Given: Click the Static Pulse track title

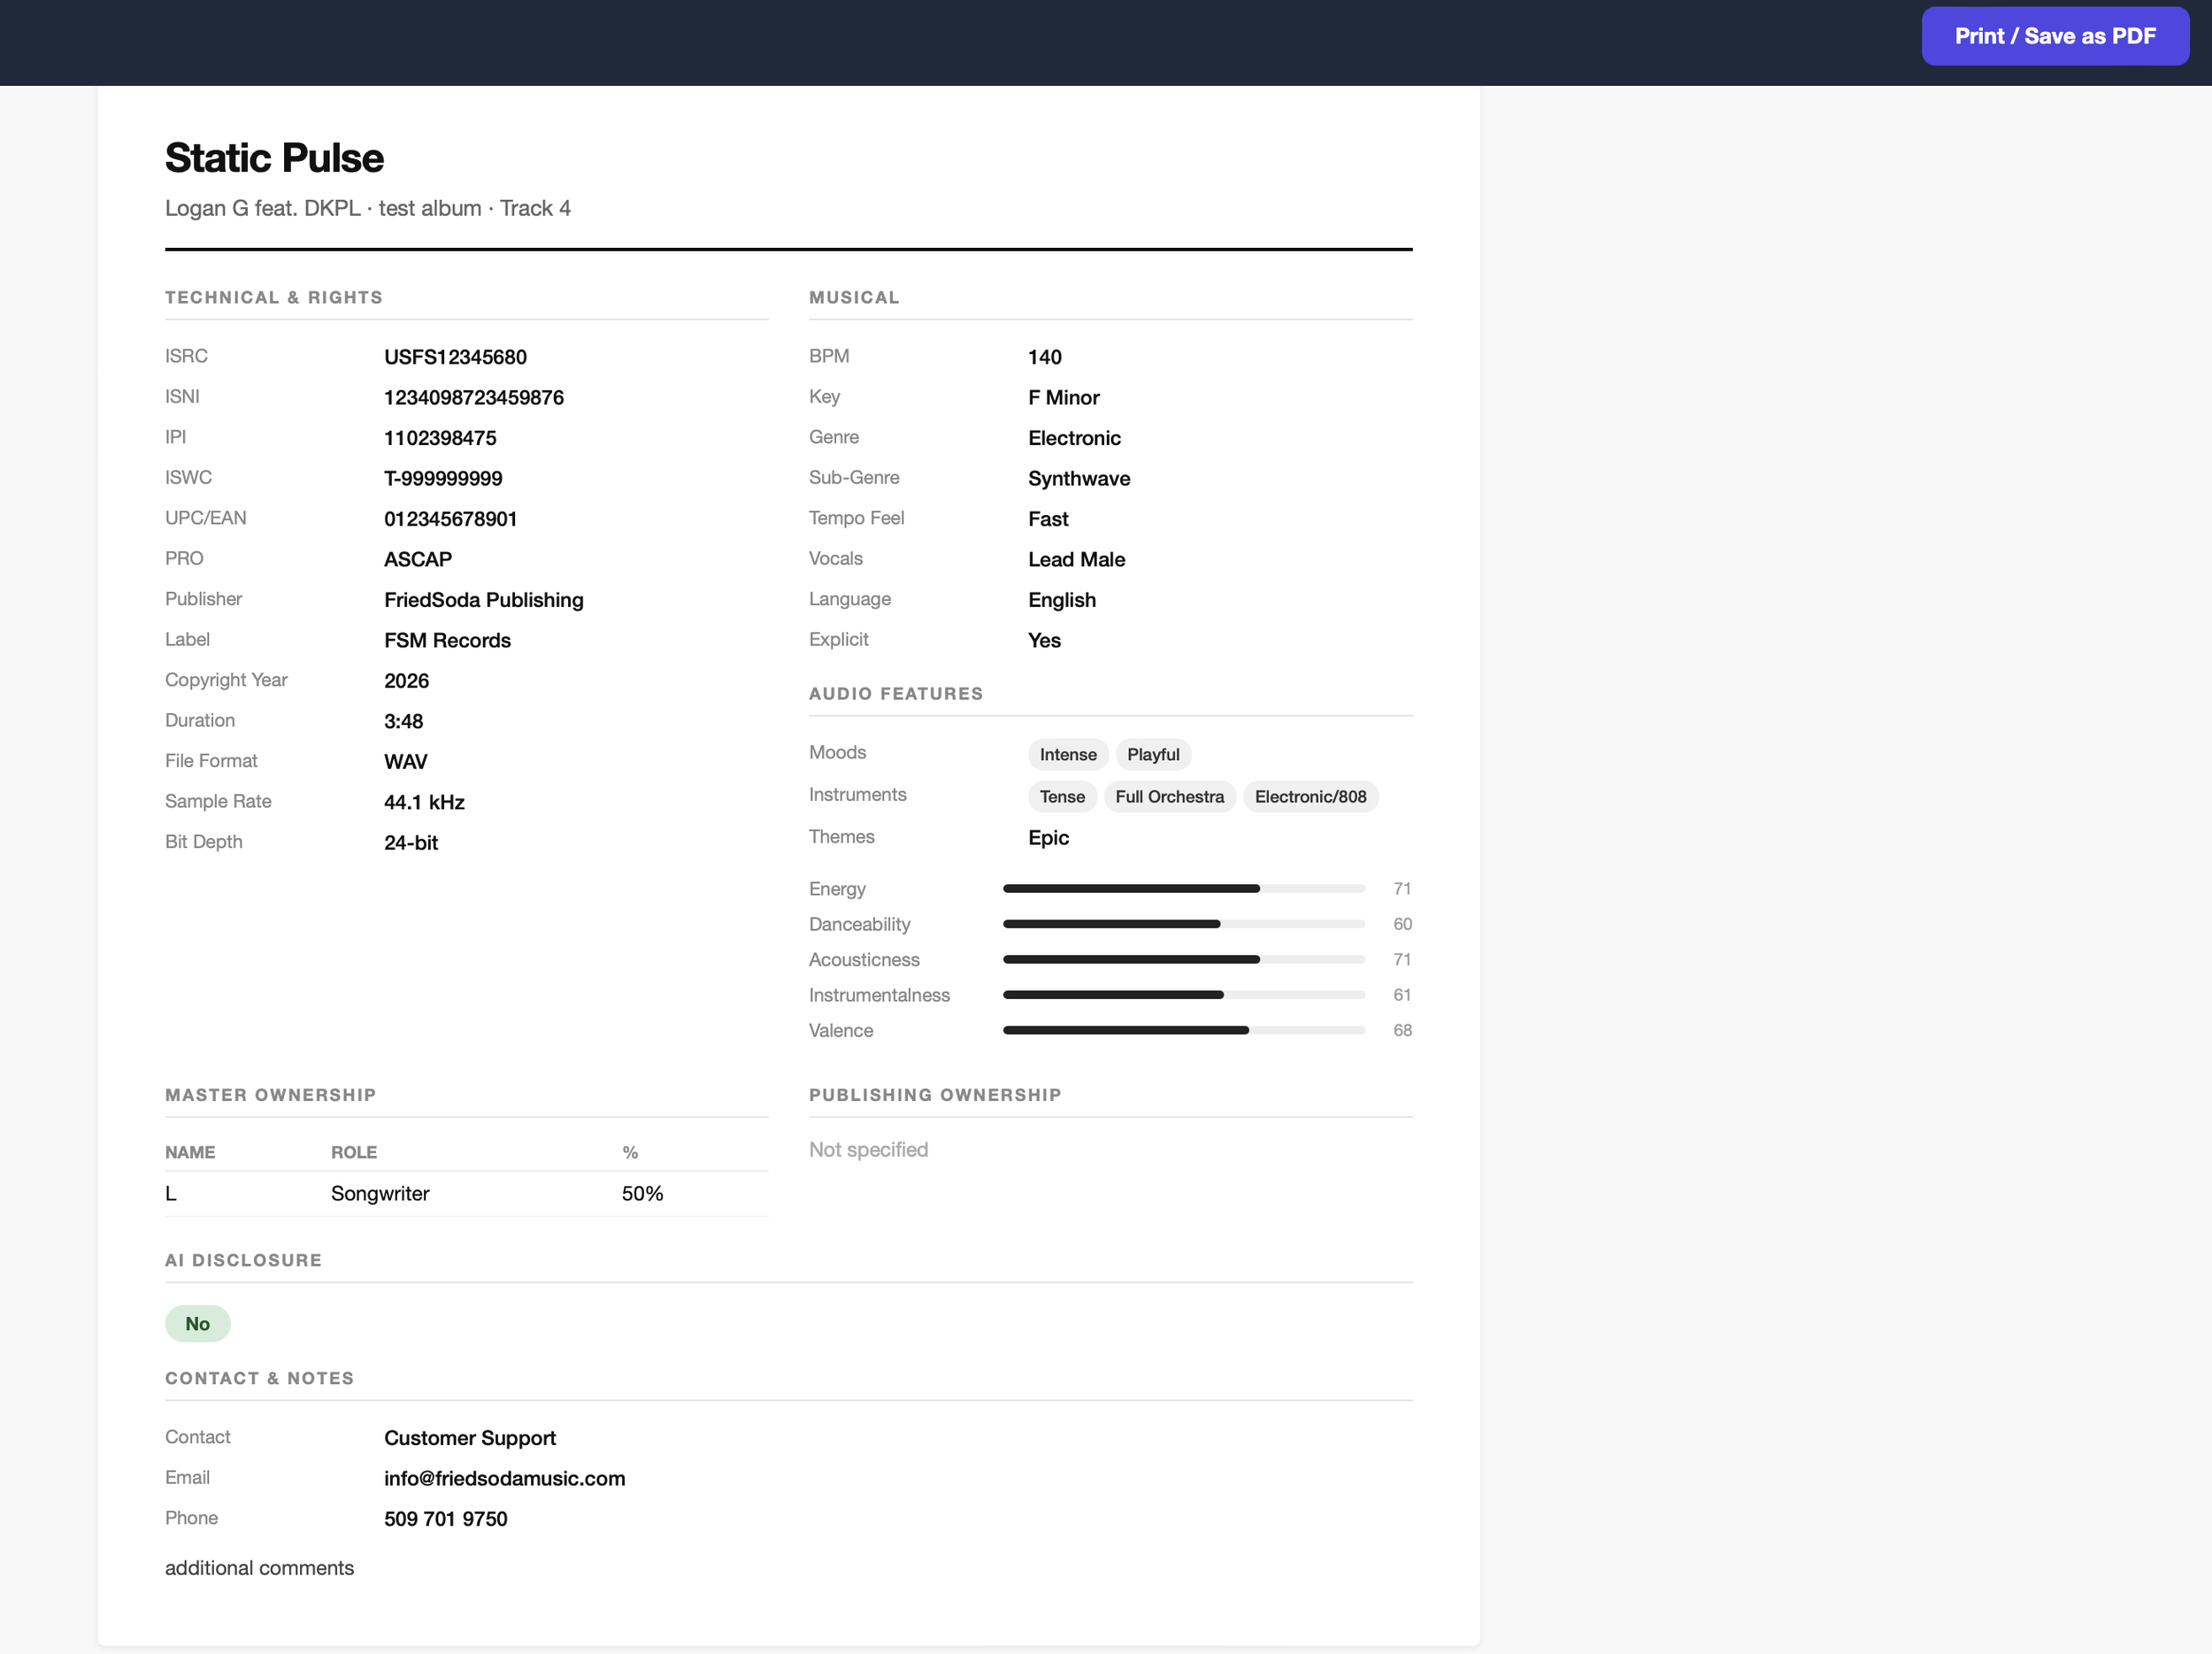Looking at the screenshot, I should [x=274, y=158].
